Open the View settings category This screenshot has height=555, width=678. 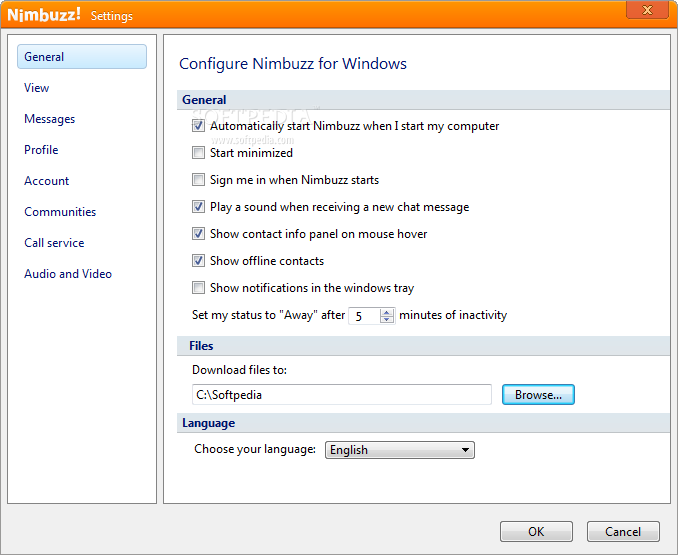(36, 88)
